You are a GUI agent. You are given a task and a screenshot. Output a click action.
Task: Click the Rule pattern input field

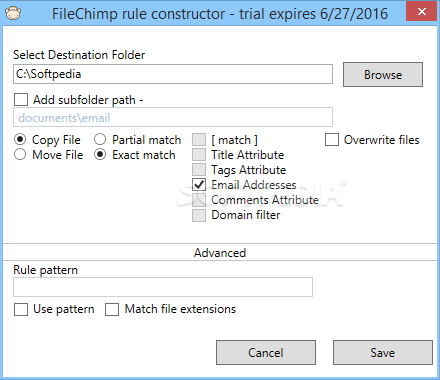coord(163,287)
